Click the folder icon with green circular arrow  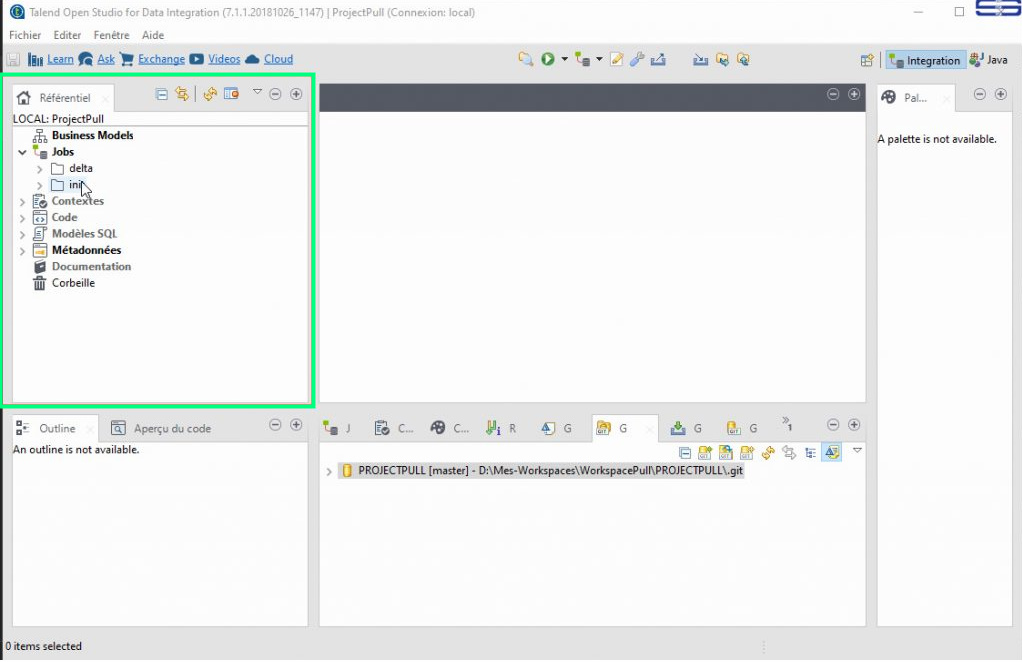(743, 59)
